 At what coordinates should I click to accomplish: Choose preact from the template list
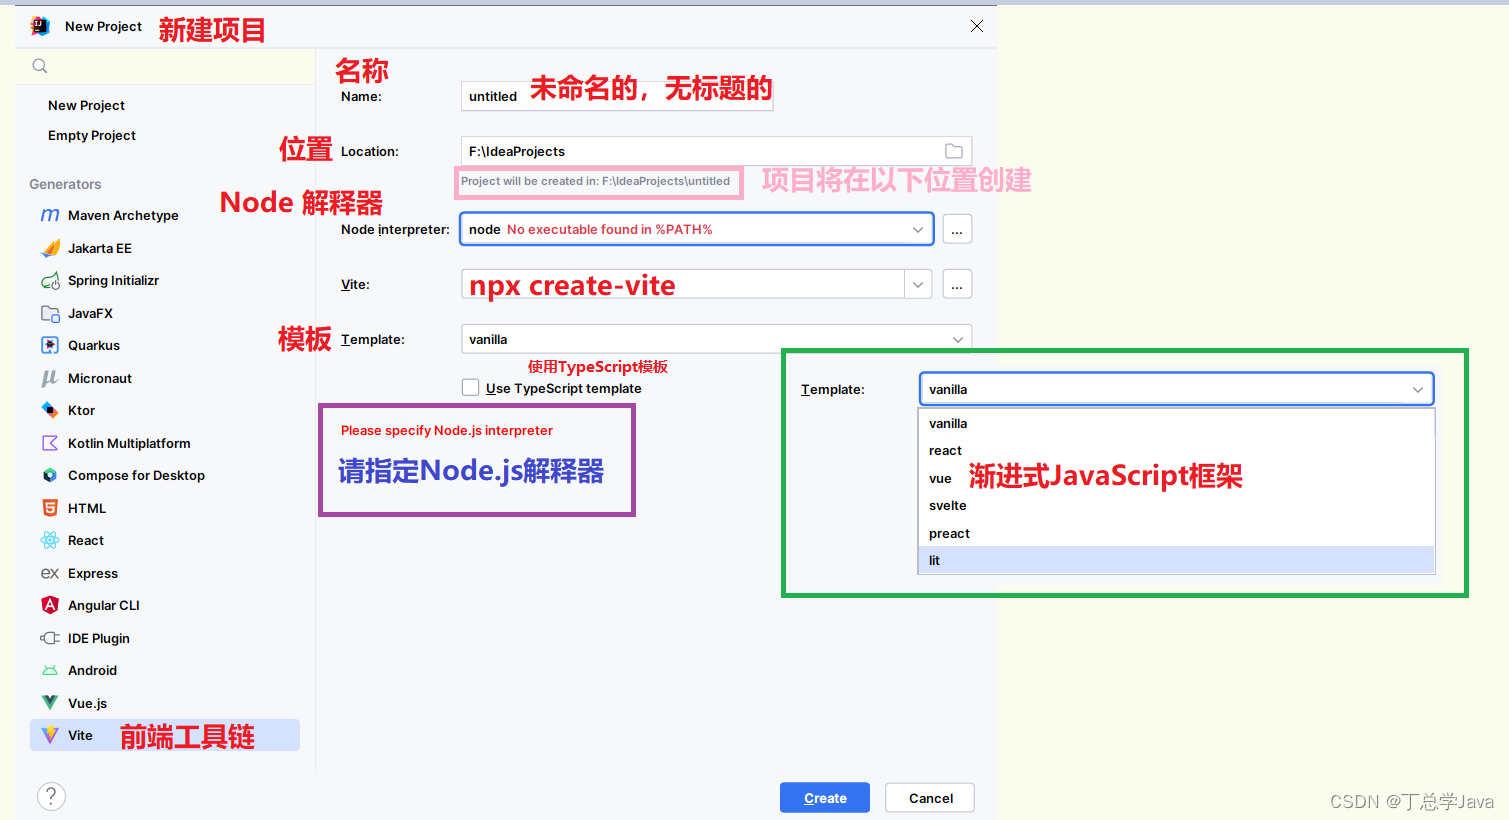click(x=1176, y=533)
